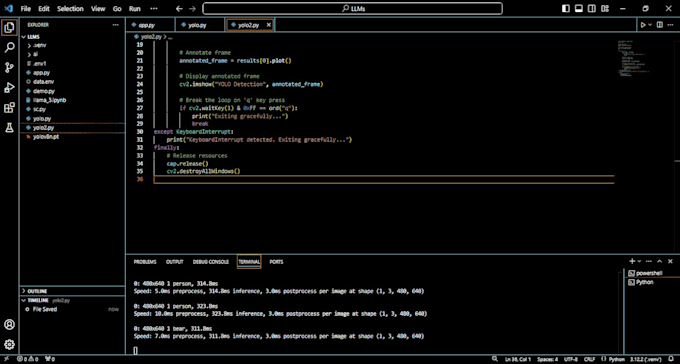680x364 pixels.
Task: Open the Go menu
Action: (x=117, y=9)
